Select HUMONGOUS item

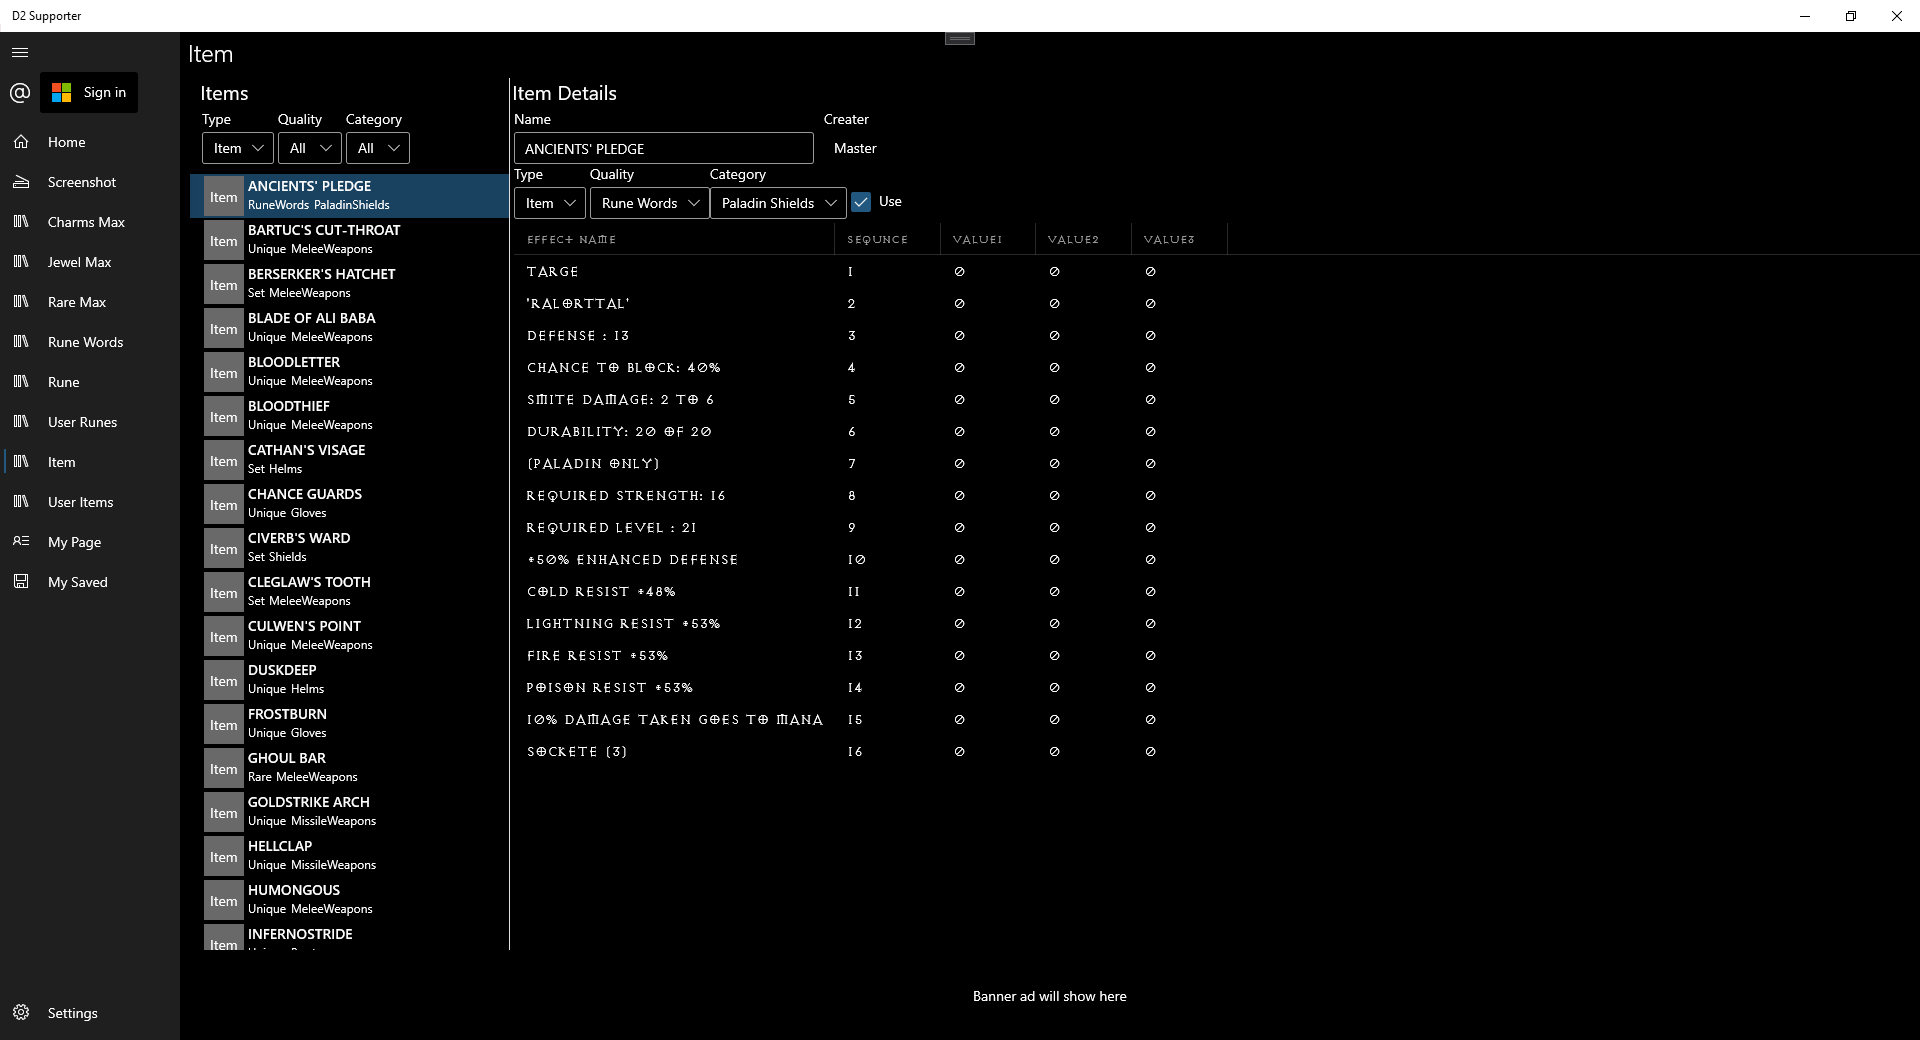coord(350,900)
